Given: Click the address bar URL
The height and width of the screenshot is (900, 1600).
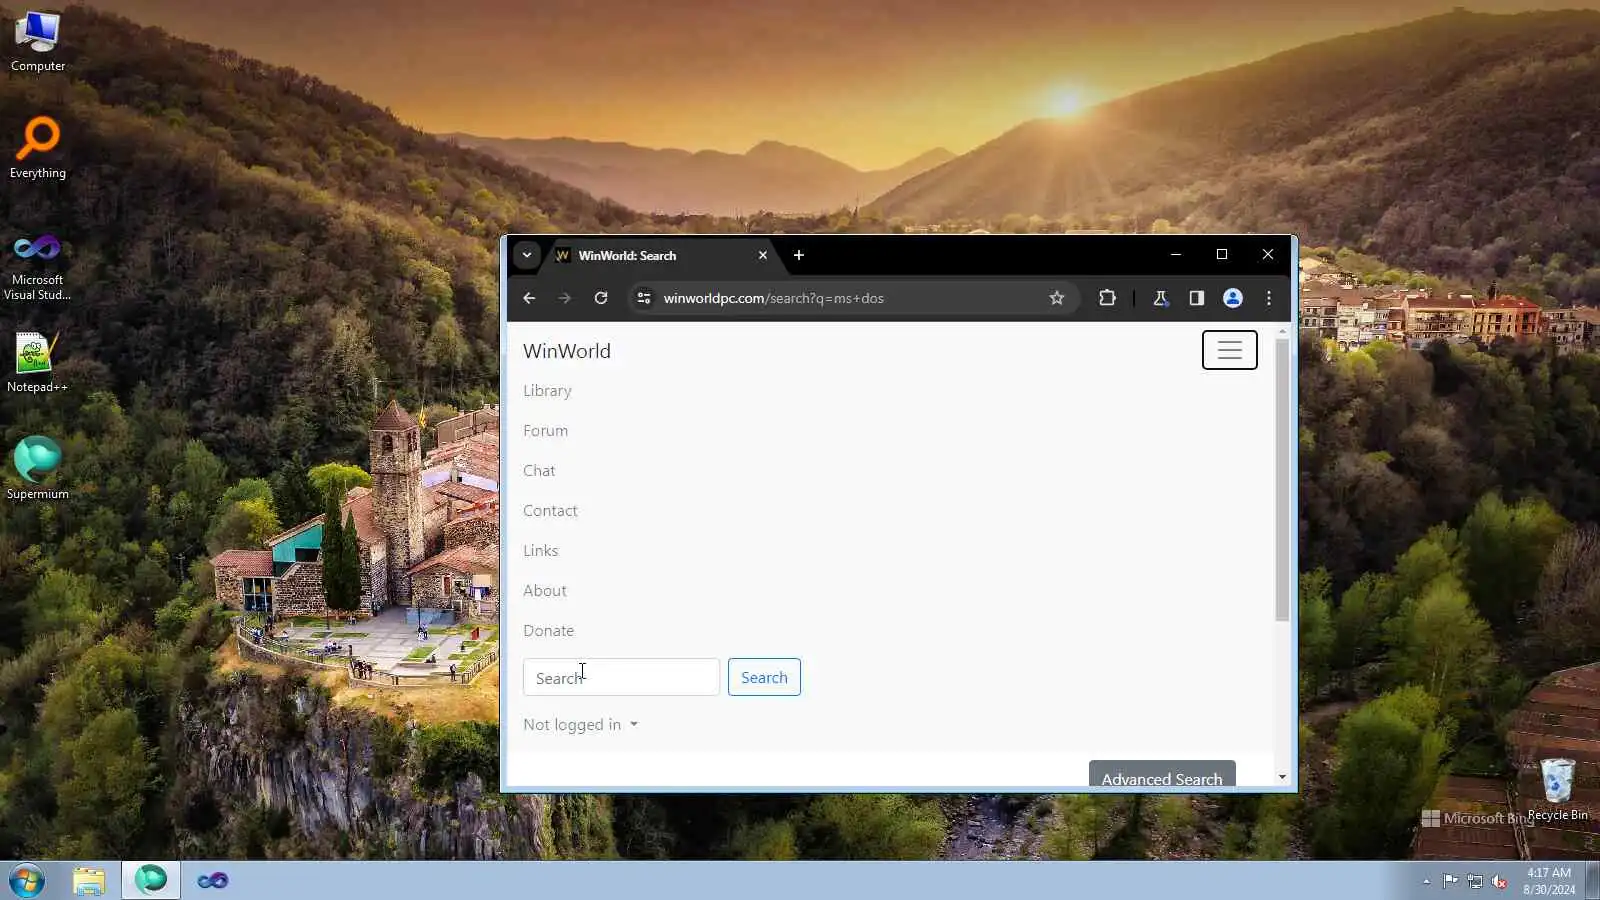Looking at the screenshot, I should (x=774, y=298).
